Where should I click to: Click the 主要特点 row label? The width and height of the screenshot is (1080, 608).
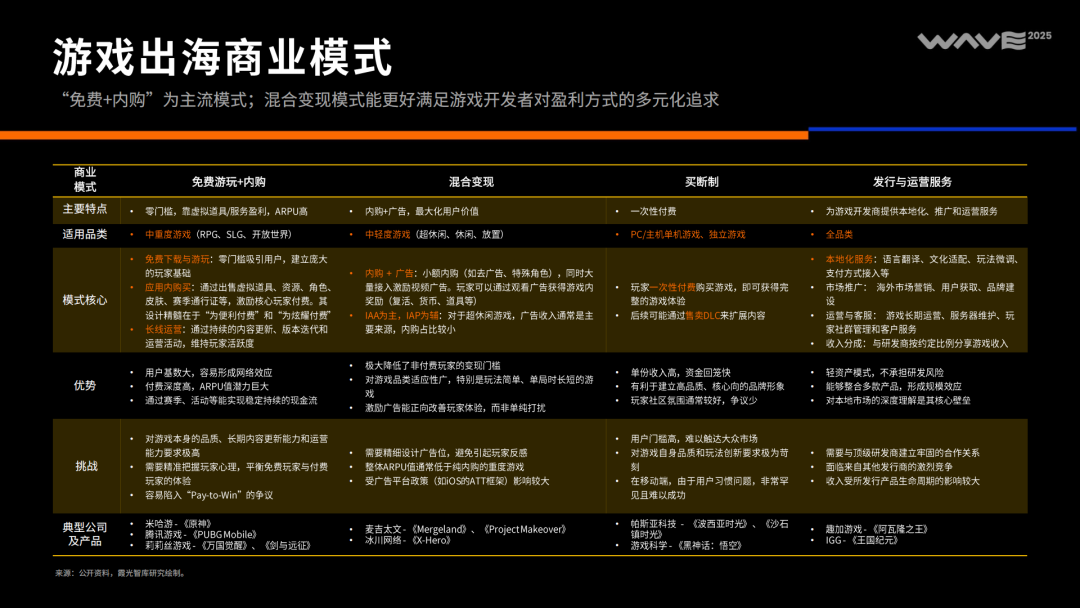point(84,211)
